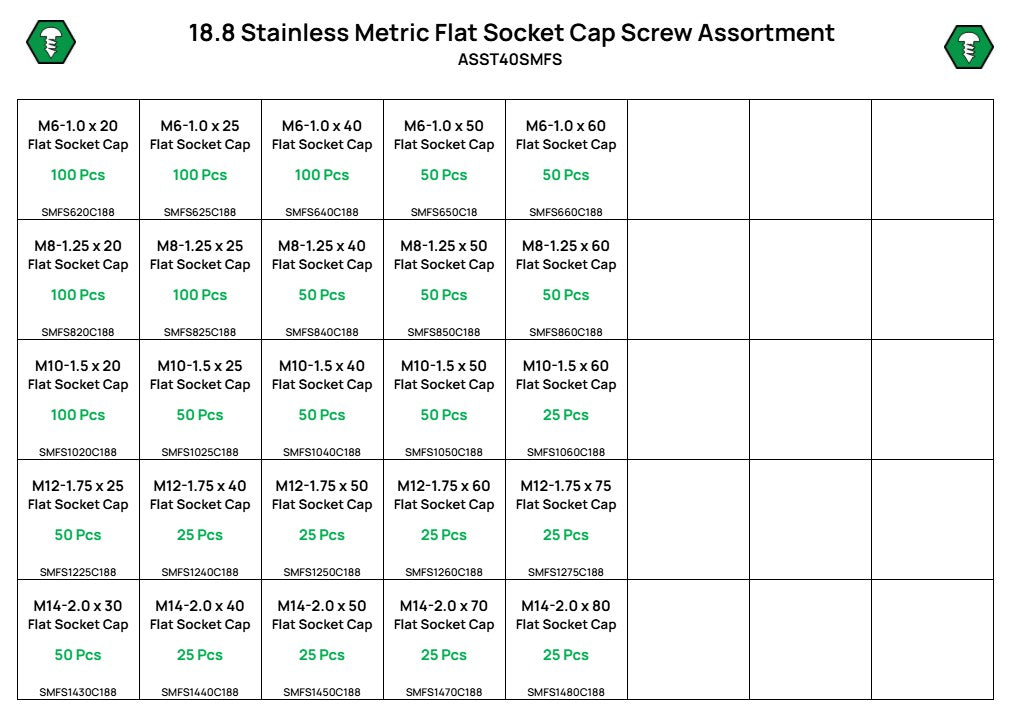Viewport: 1017px width, 717px height.
Task: Select the M6-1.0 x 20 Flat Socket Cap cell
Action: coord(78,160)
